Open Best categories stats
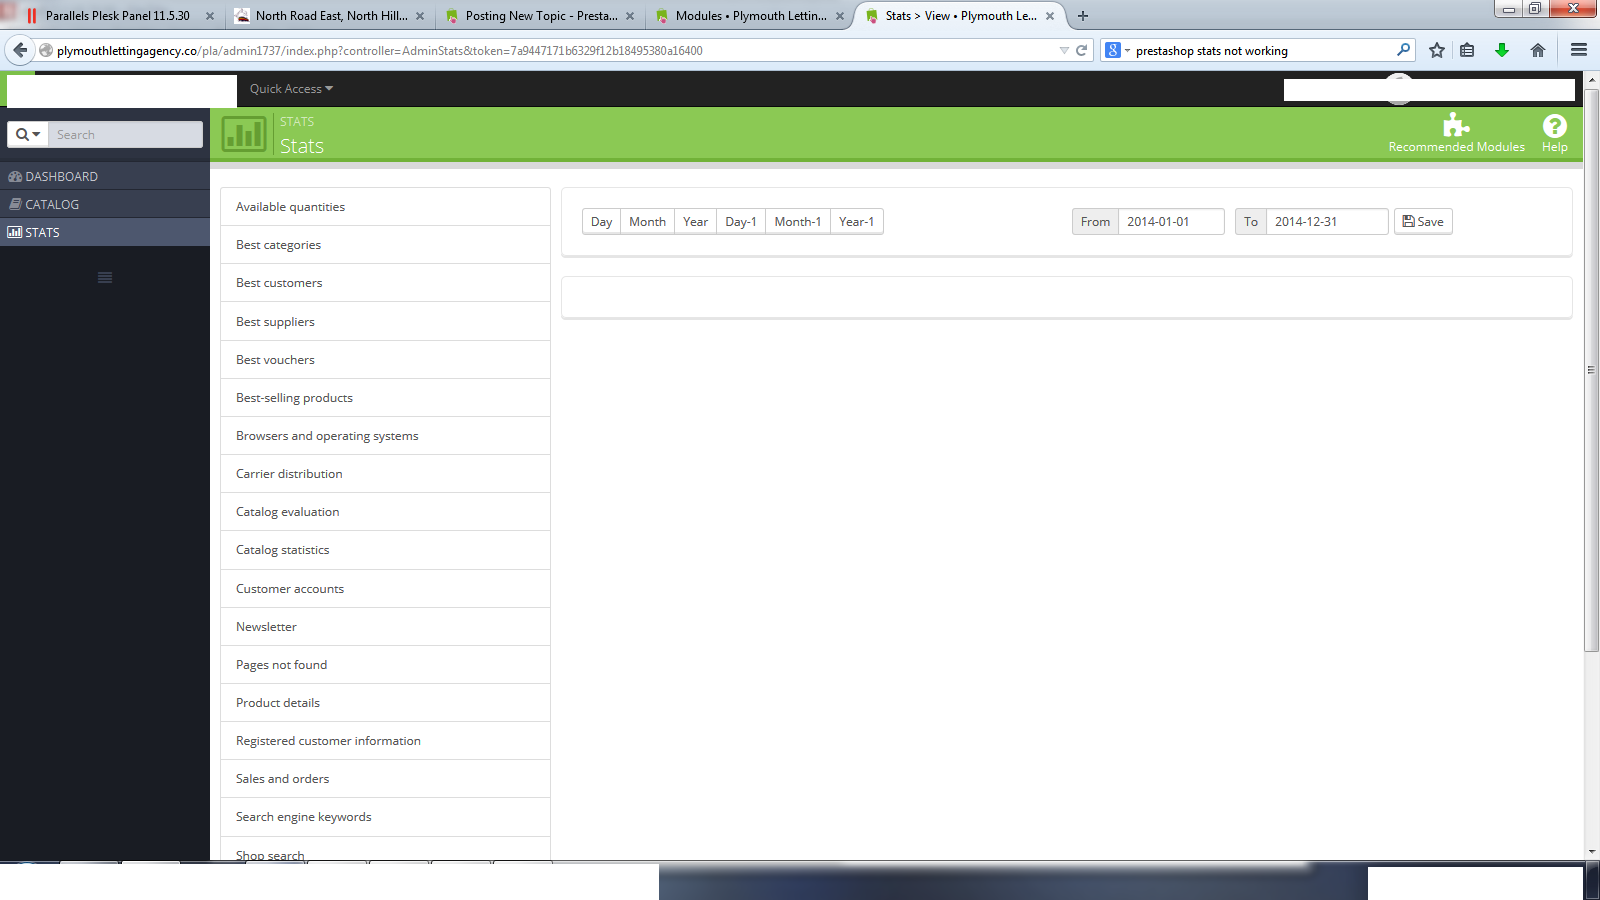Viewport: 1600px width, 900px height. point(385,245)
